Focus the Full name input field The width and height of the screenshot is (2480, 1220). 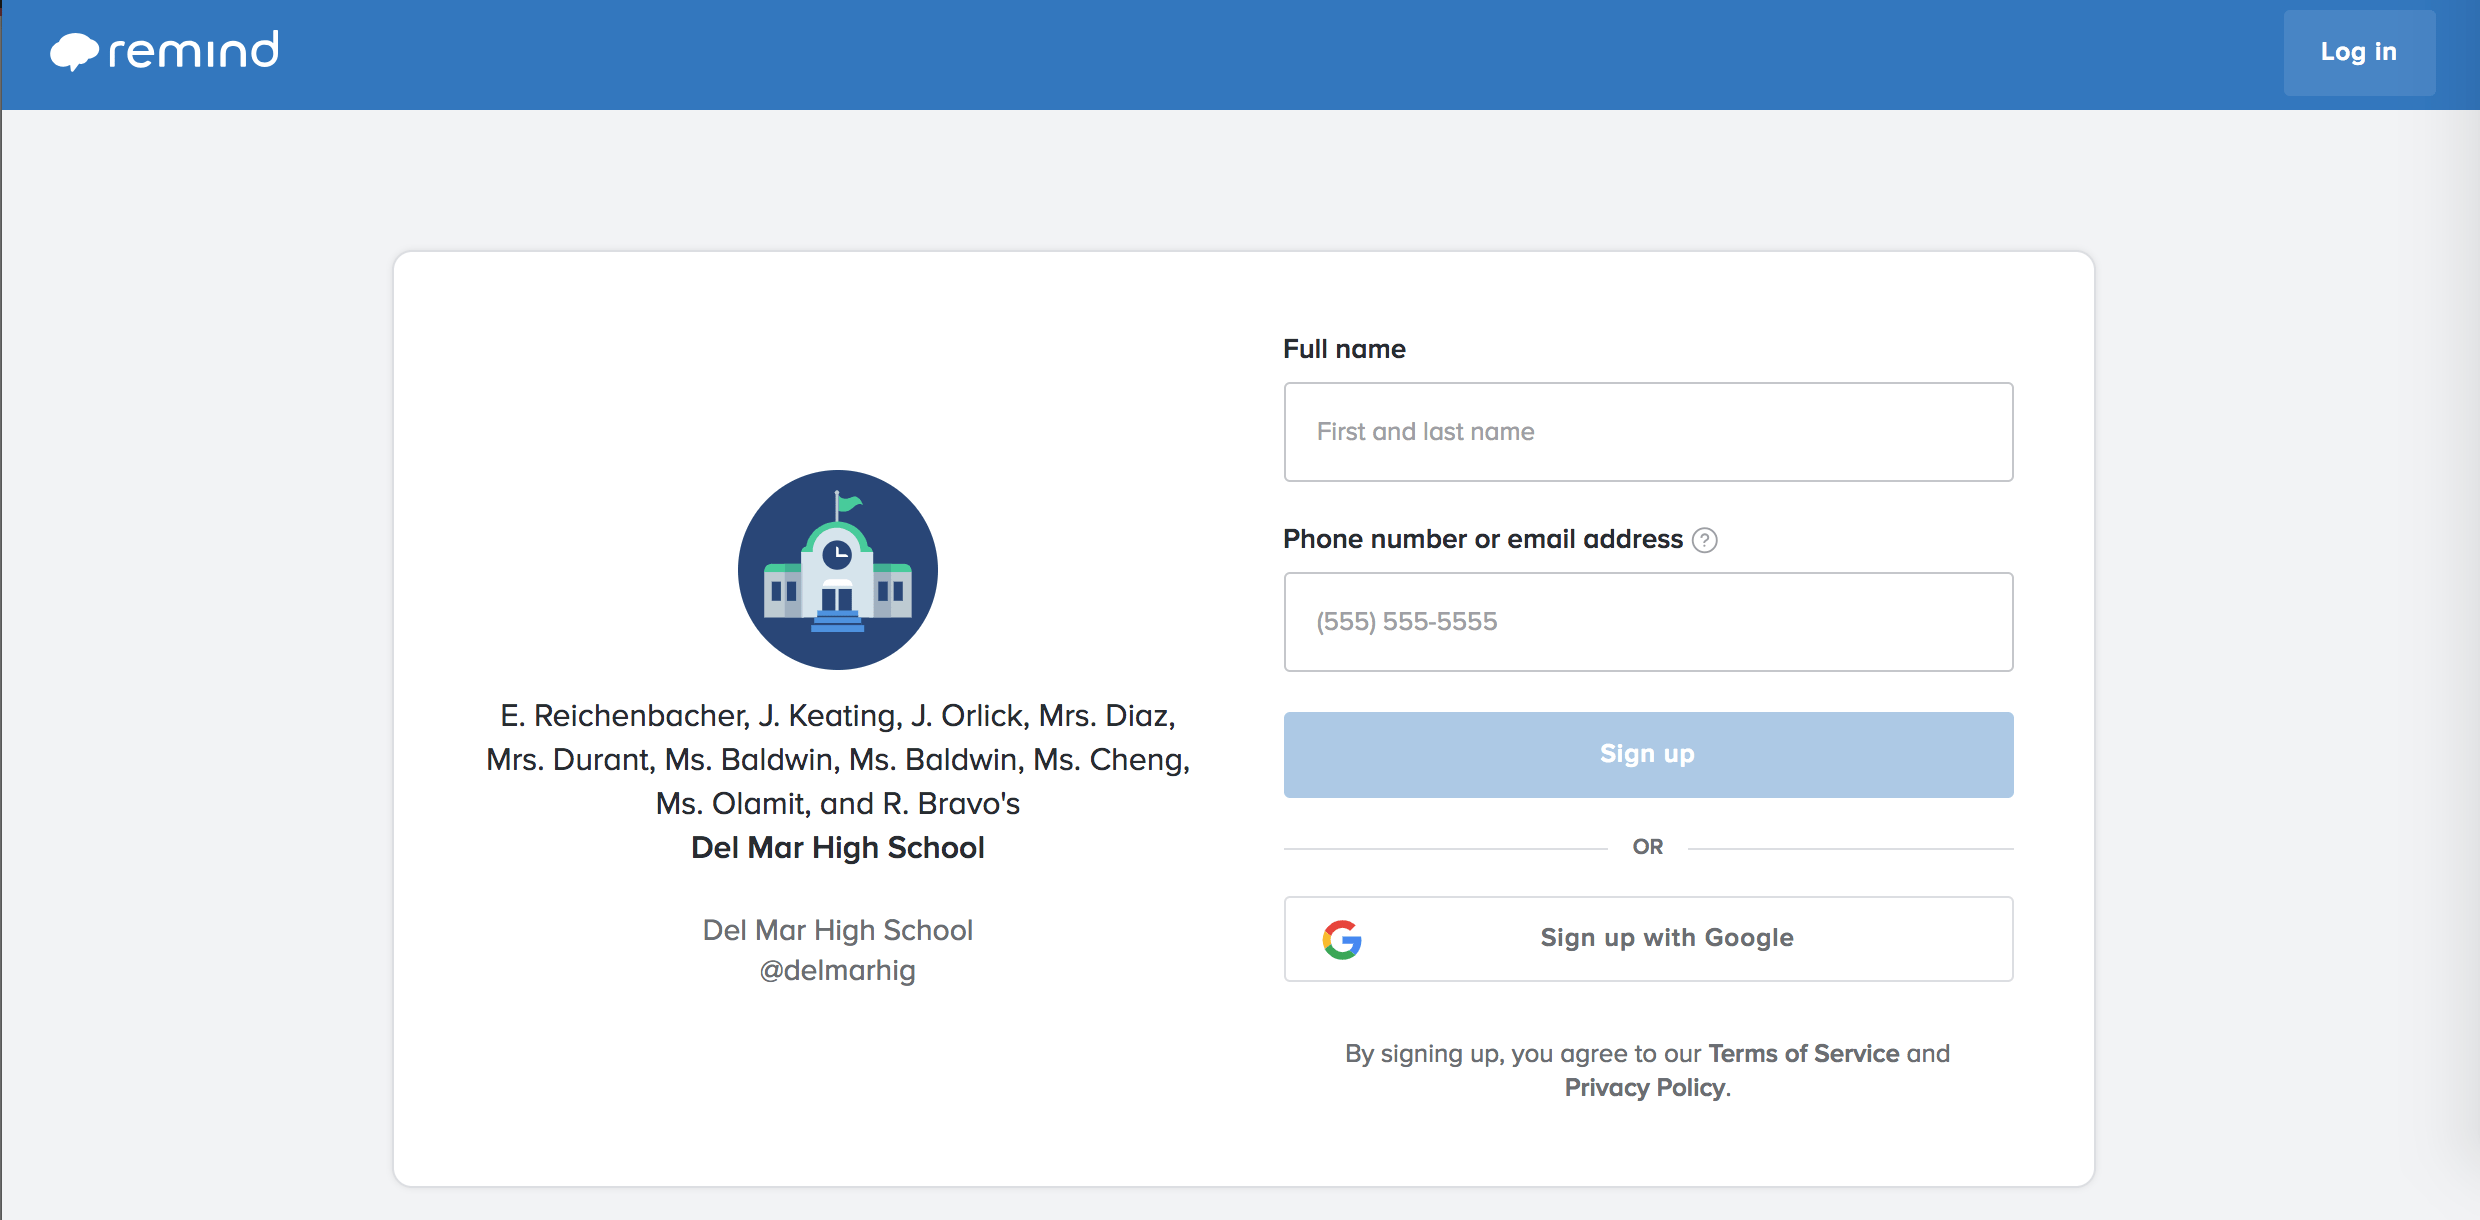[1647, 432]
